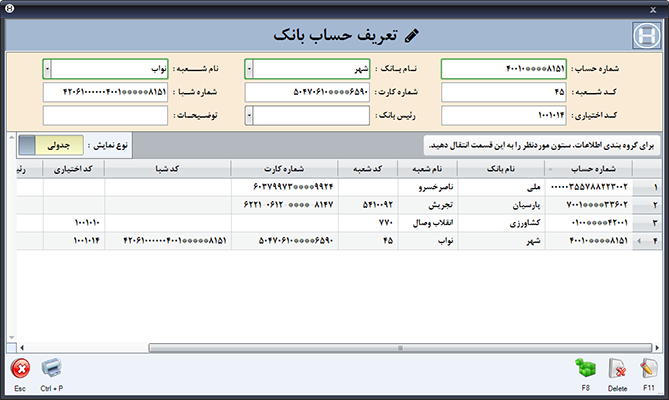This screenshot has height=400, width=669.
Task: Select row 3 header in grid
Action: tap(647, 223)
